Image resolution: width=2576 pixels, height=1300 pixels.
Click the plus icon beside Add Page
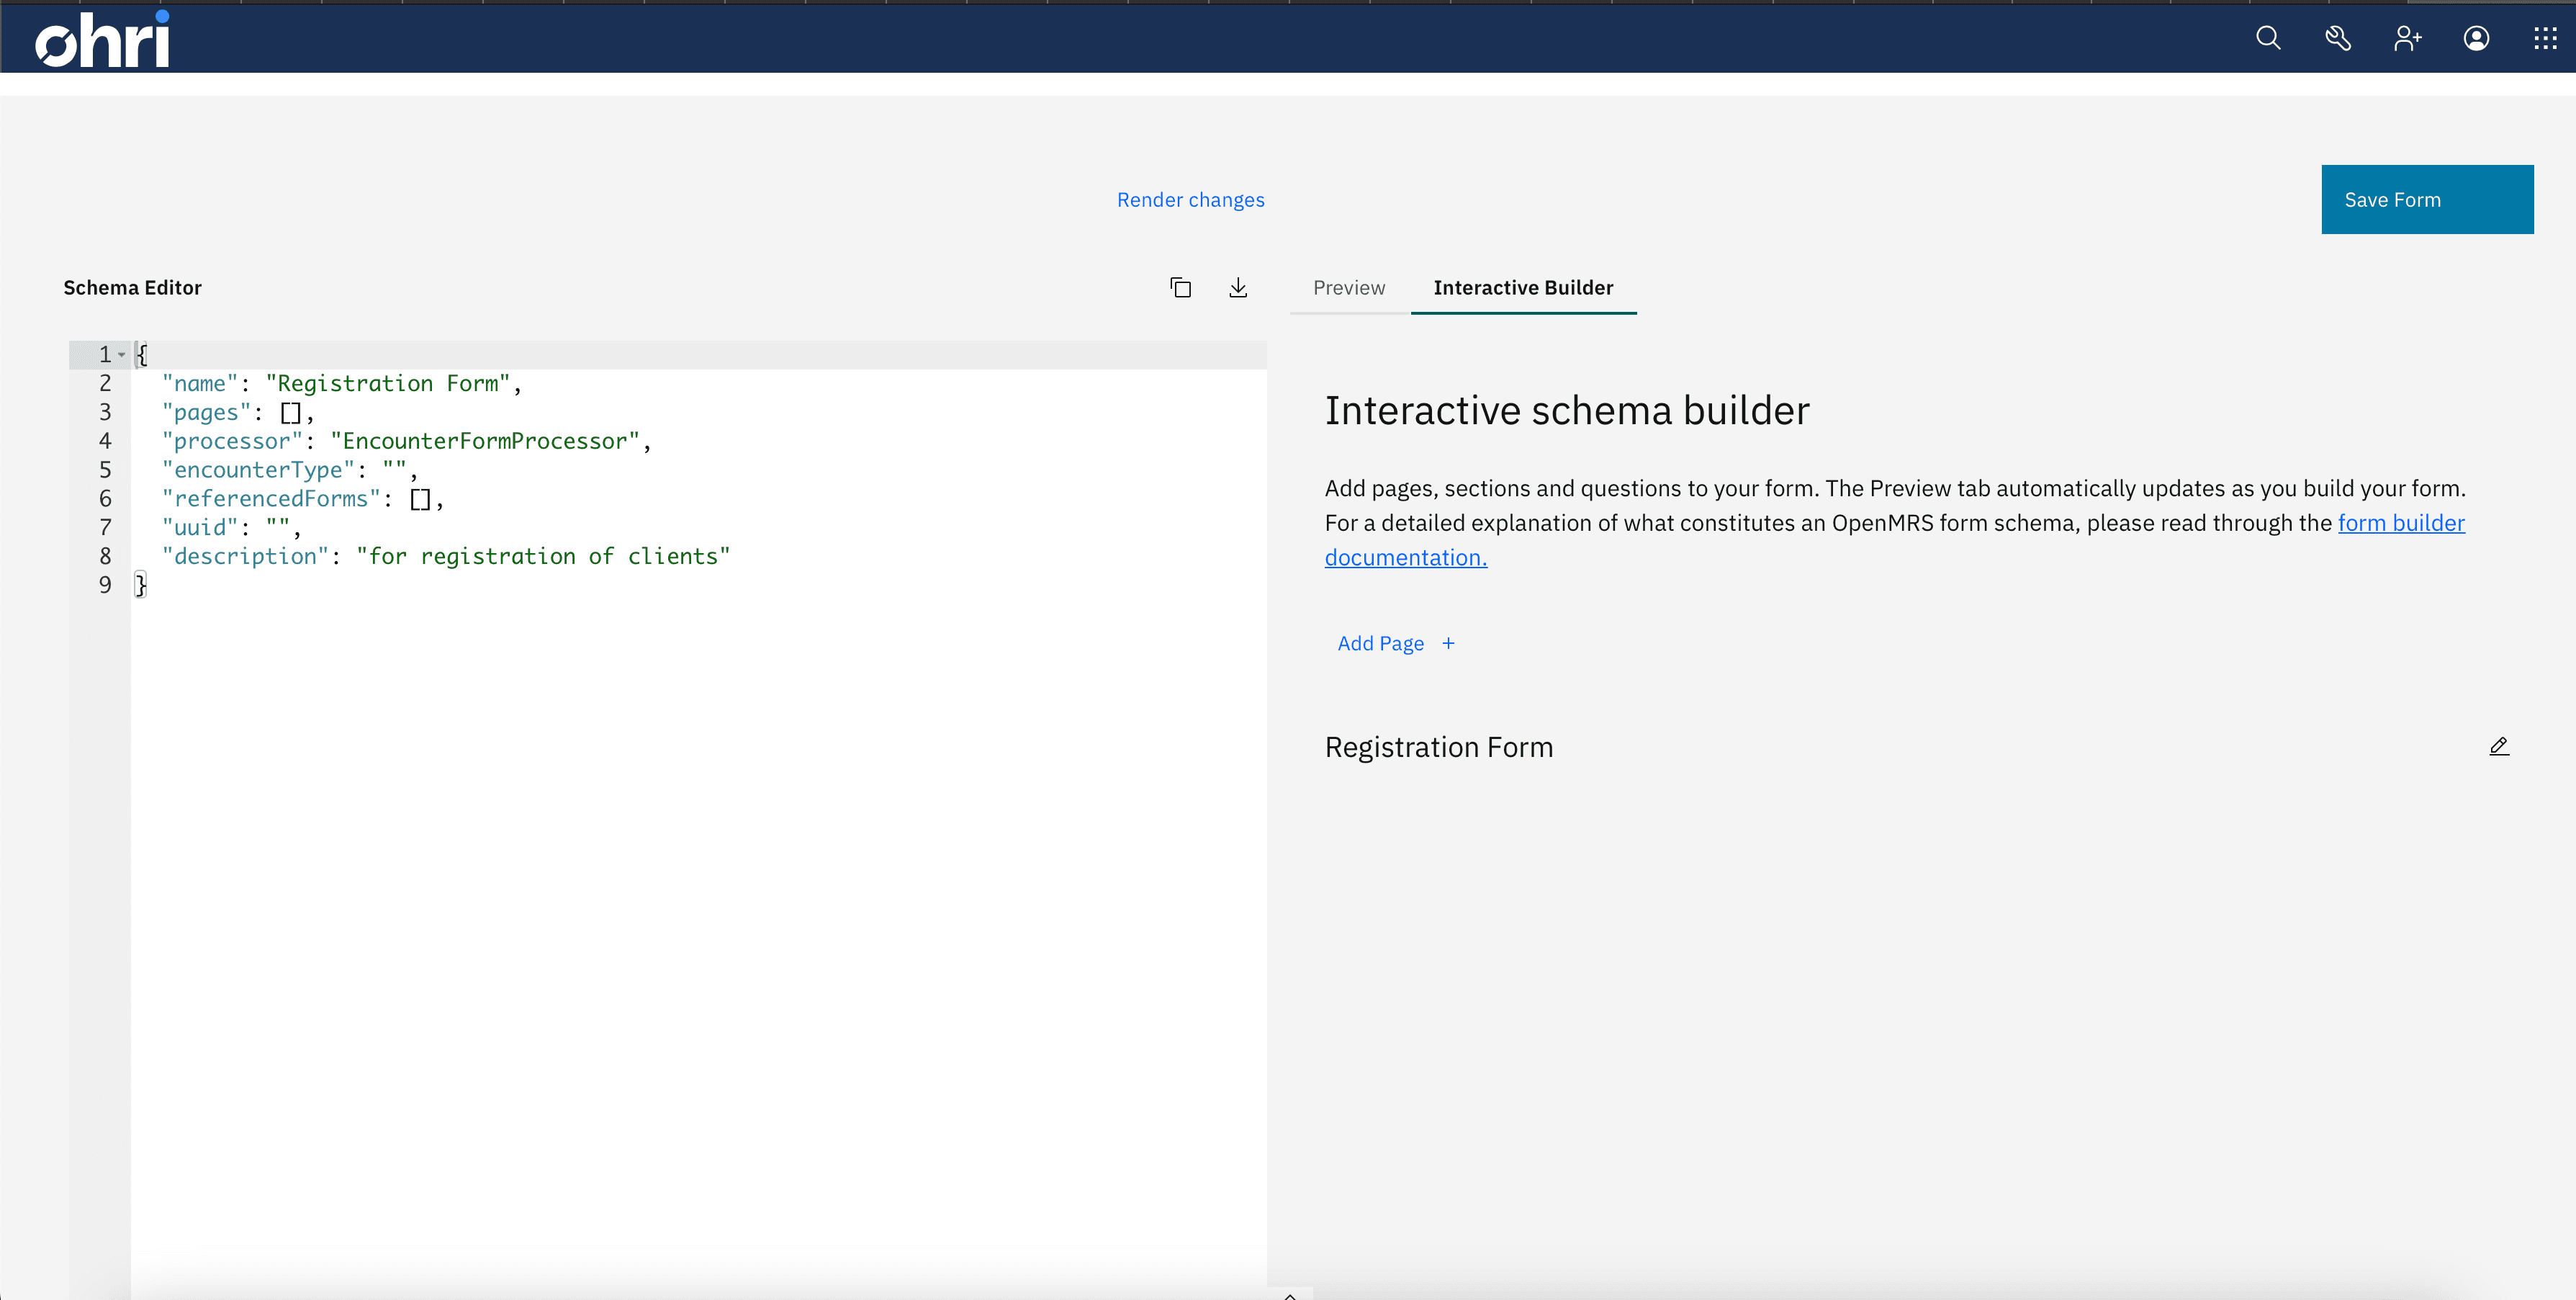pyautogui.click(x=1448, y=643)
